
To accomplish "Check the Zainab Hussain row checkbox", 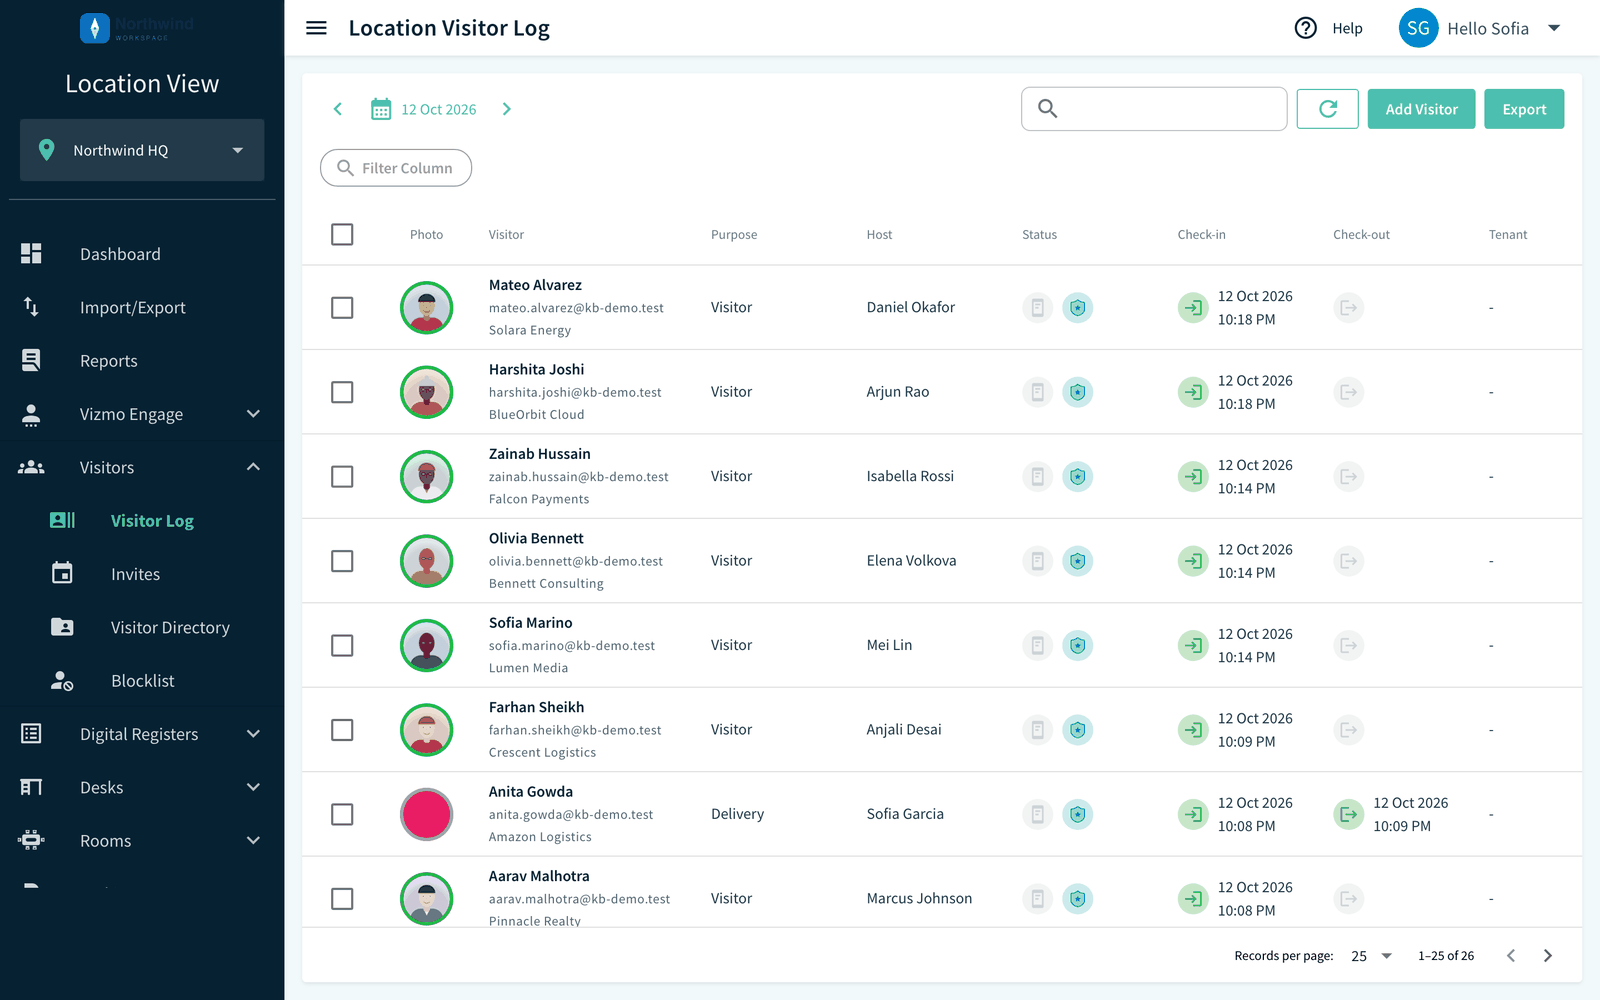I will tap(342, 477).
